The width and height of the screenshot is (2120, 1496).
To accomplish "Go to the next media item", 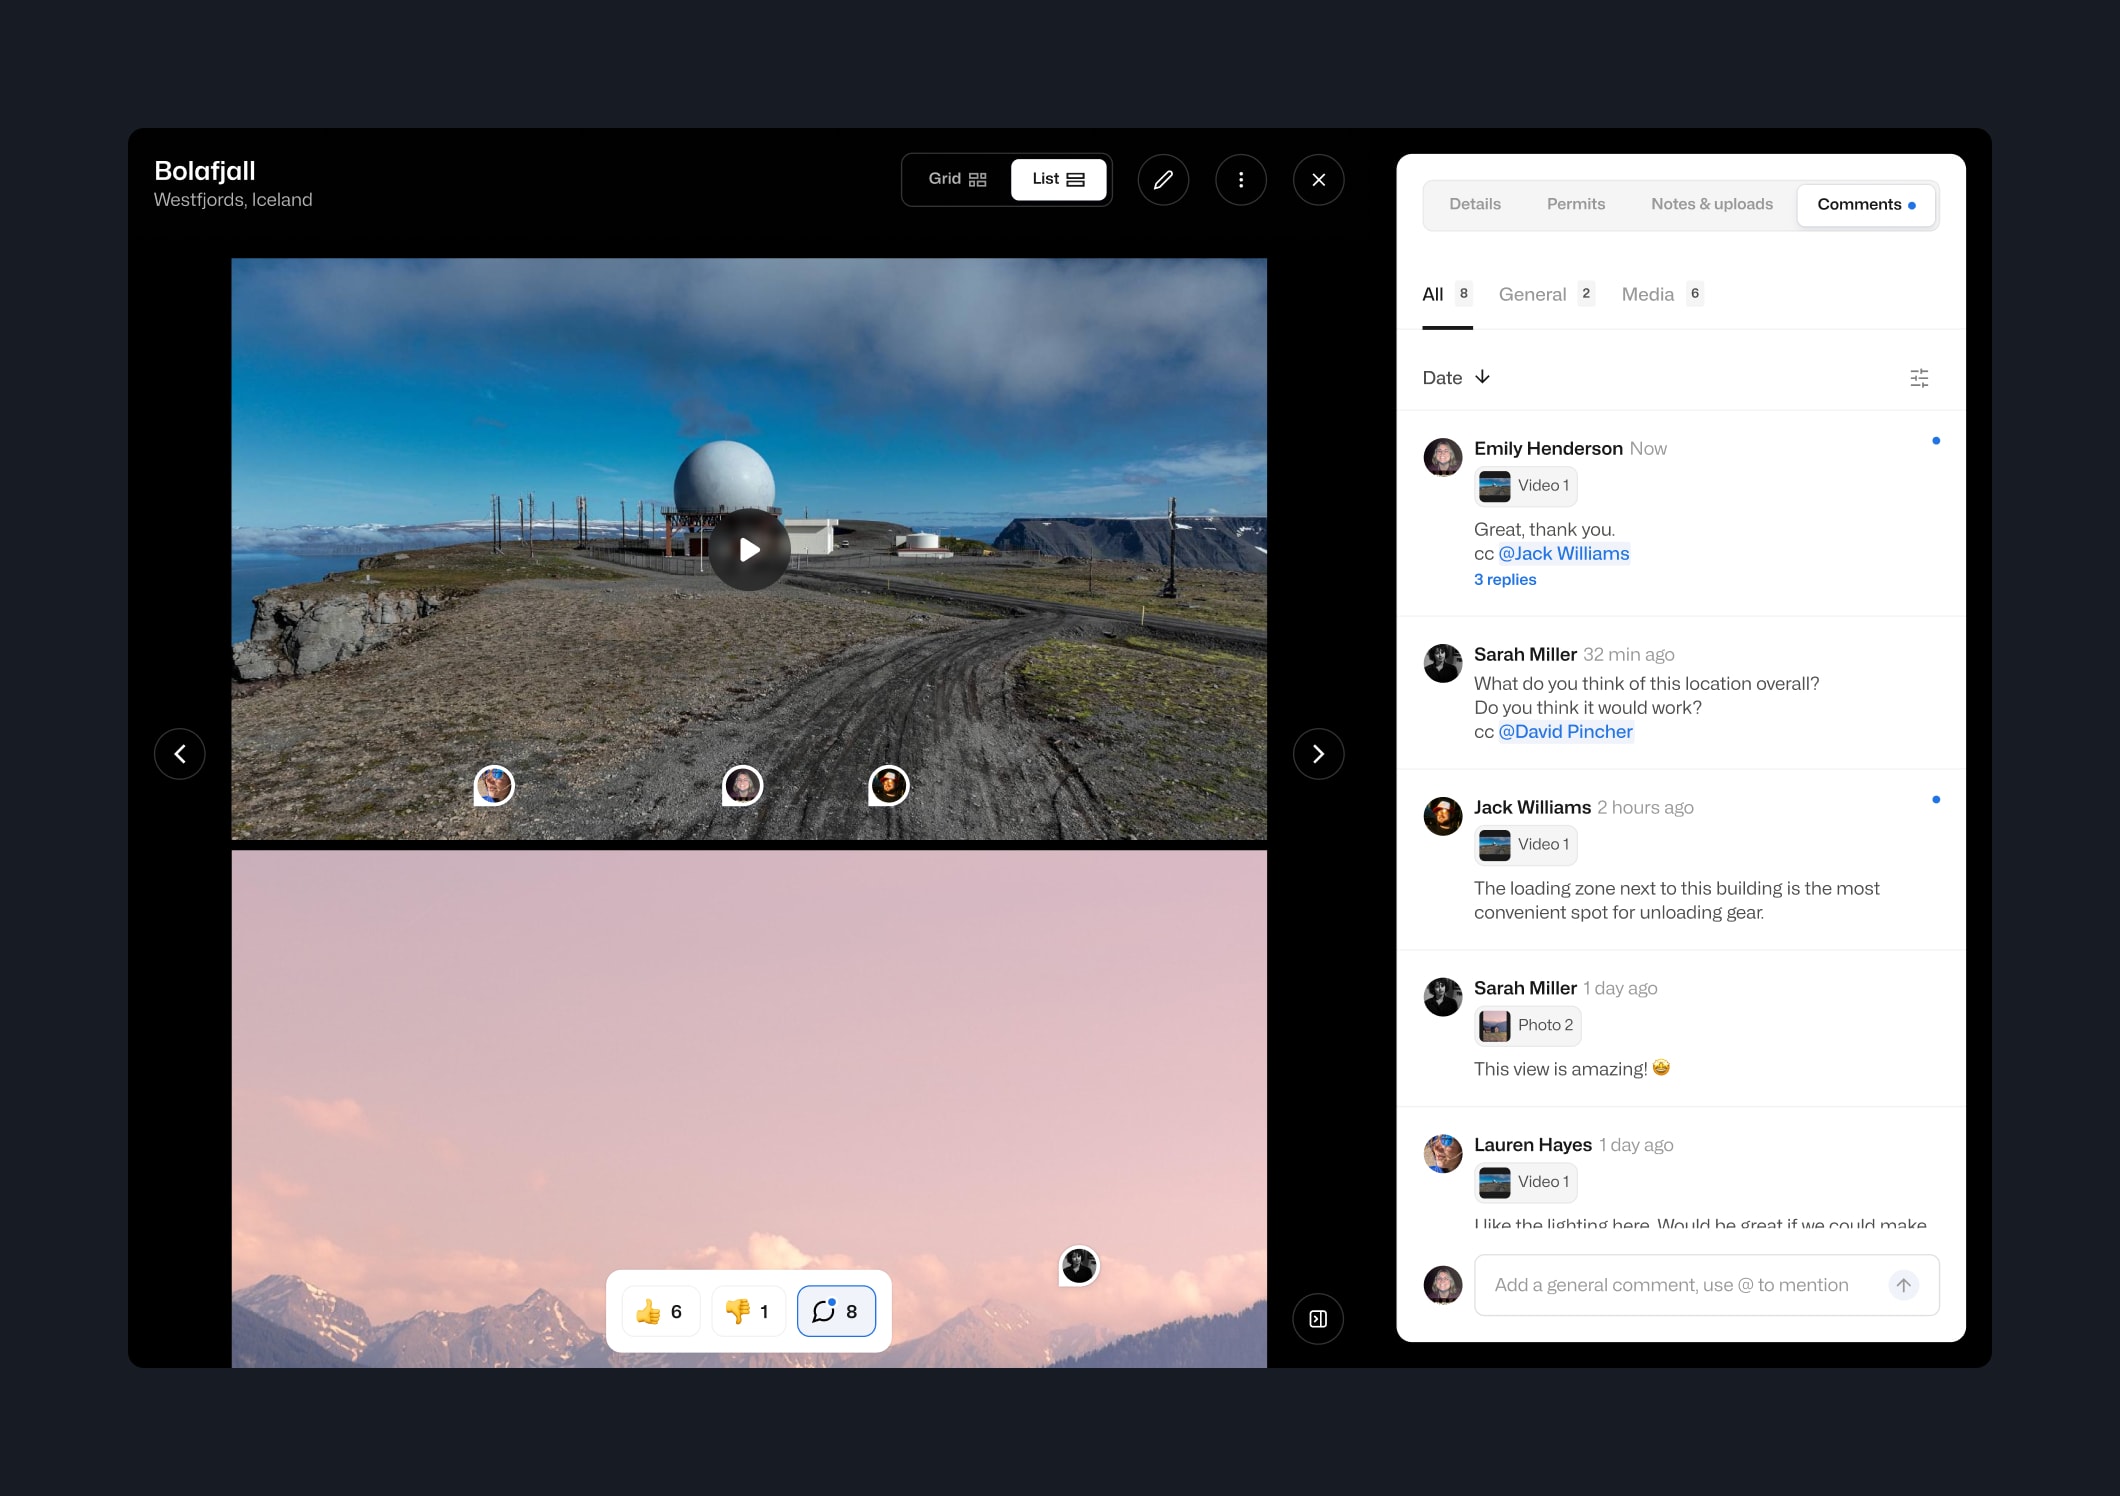I will pyautogui.click(x=1318, y=754).
